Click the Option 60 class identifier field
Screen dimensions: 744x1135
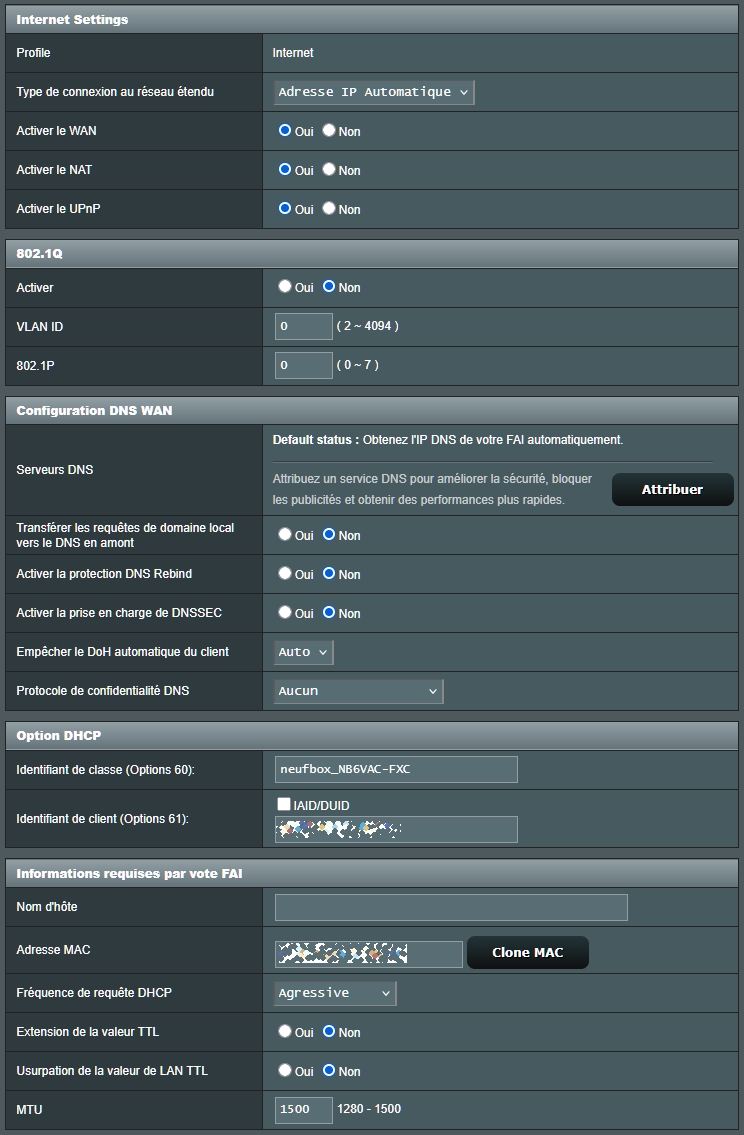pyautogui.click(x=396, y=769)
